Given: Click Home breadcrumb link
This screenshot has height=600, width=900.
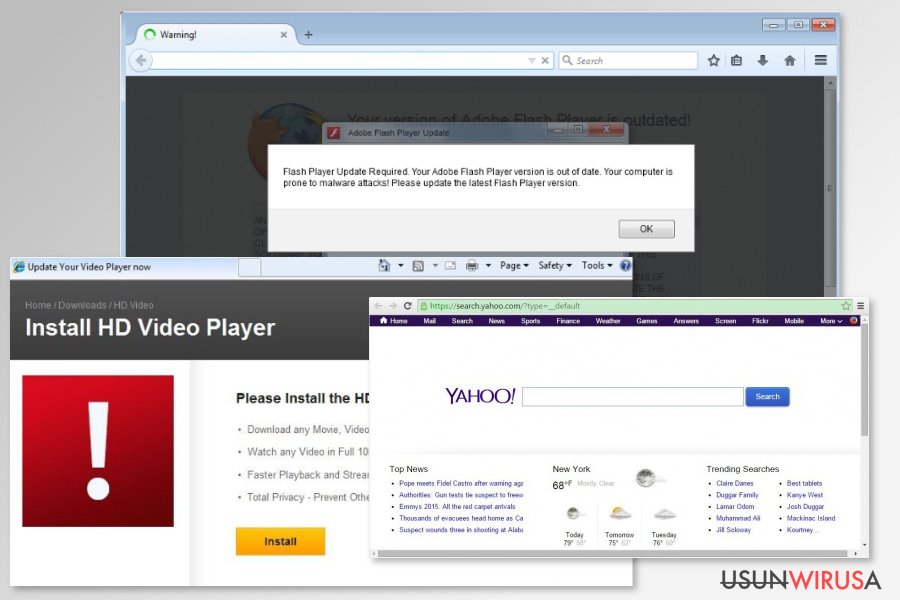Looking at the screenshot, I should point(38,305).
